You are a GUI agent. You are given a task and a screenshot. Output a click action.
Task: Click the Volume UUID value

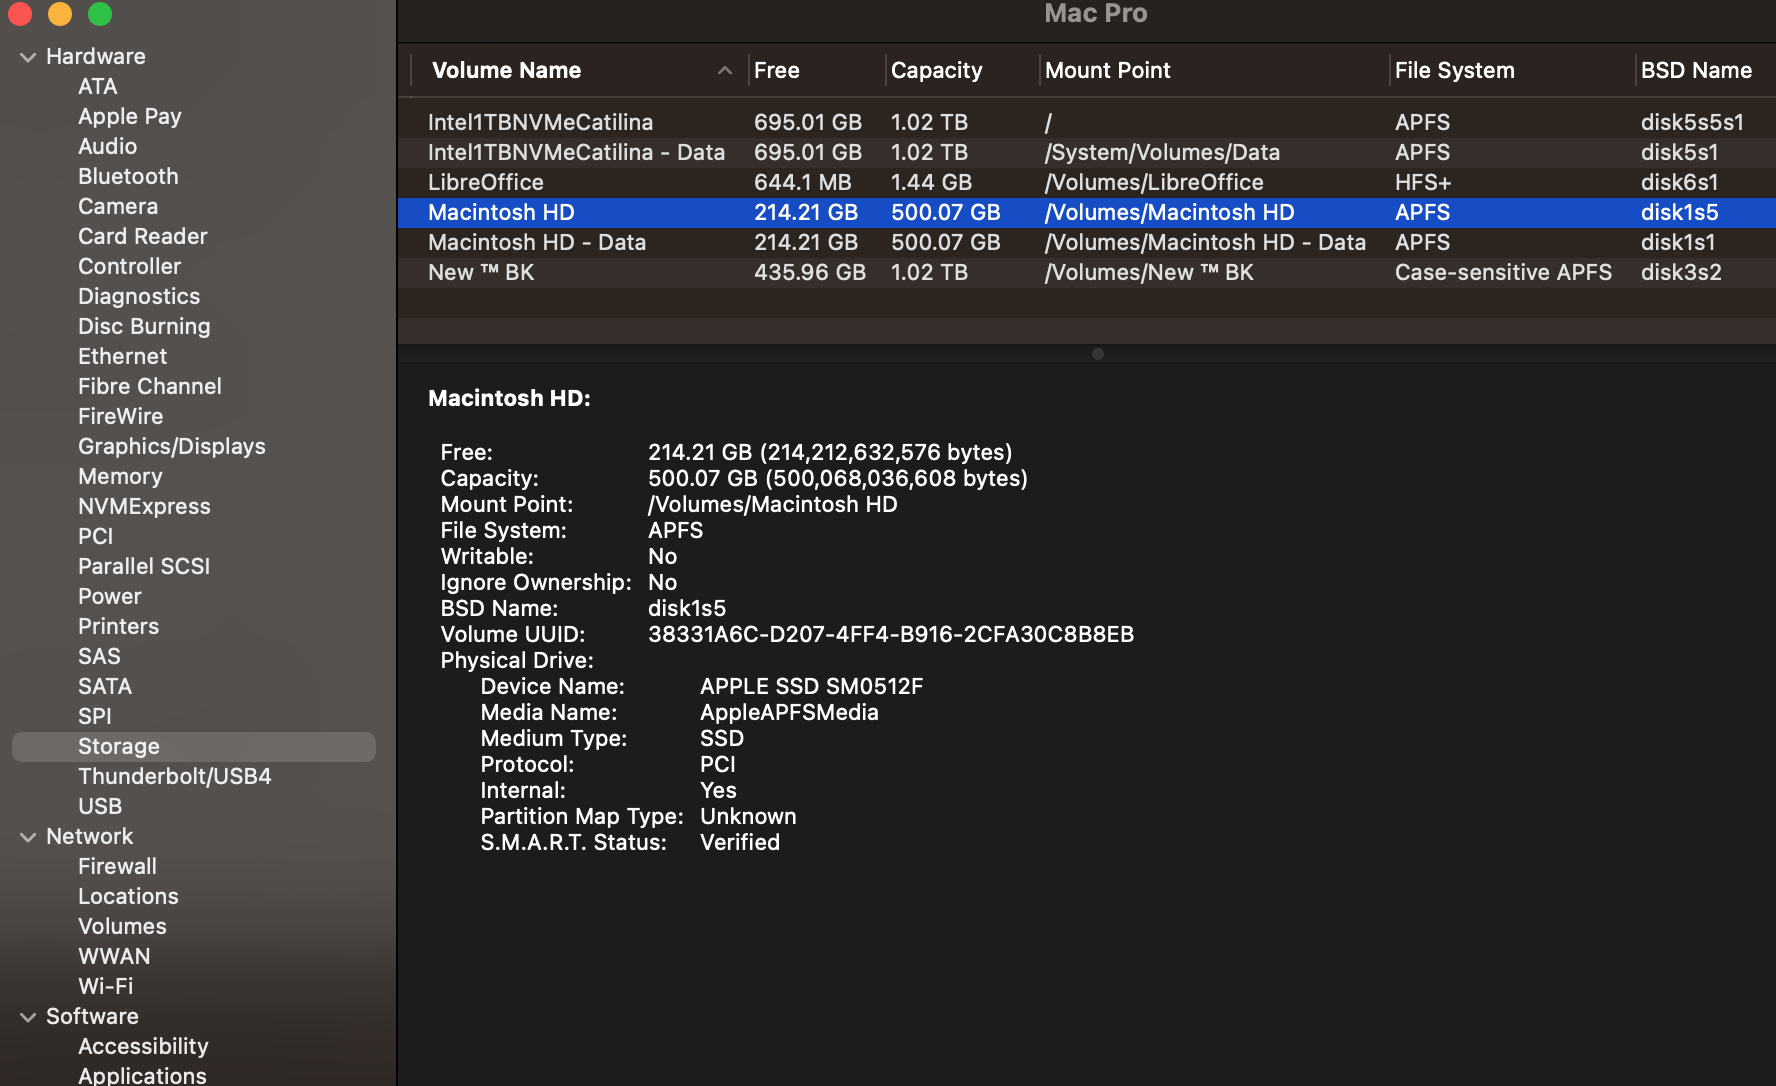pyautogui.click(x=891, y=635)
